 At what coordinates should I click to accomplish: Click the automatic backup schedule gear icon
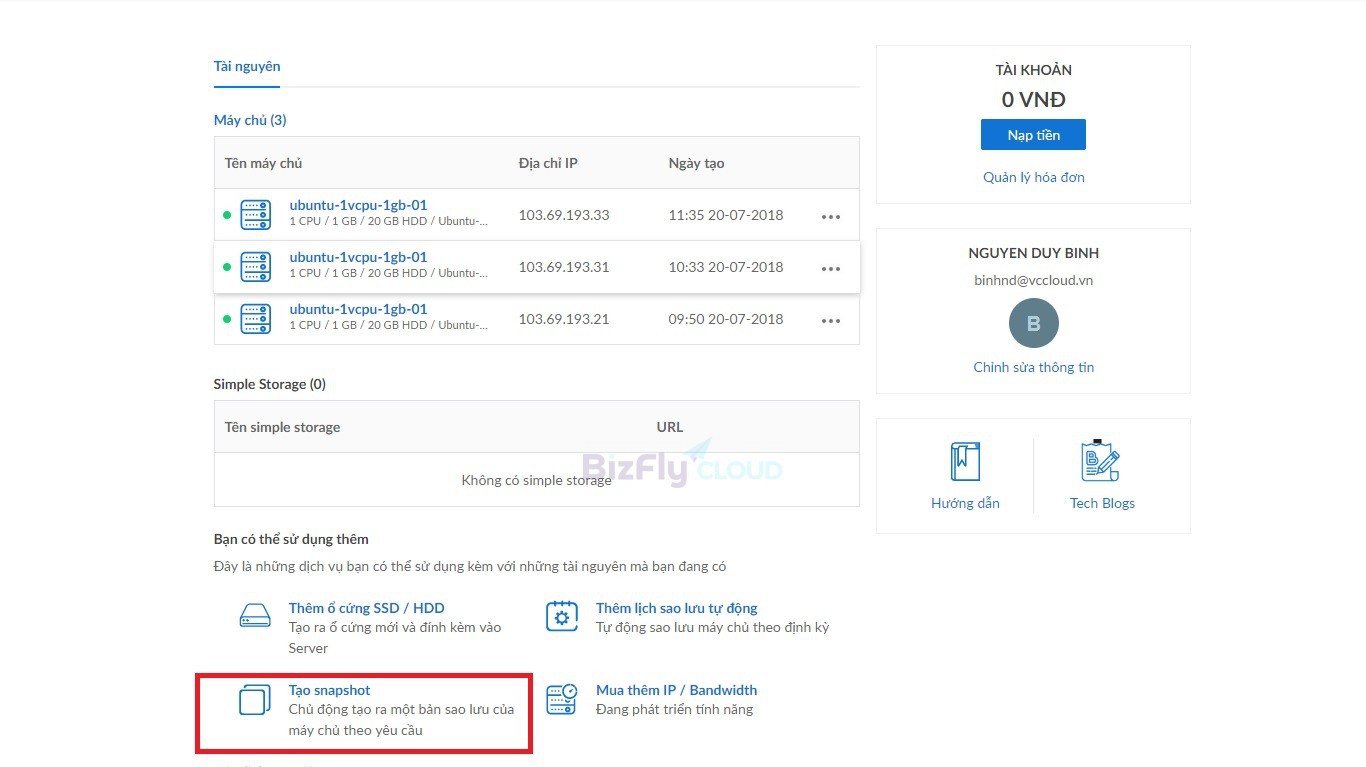pyautogui.click(x=562, y=616)
